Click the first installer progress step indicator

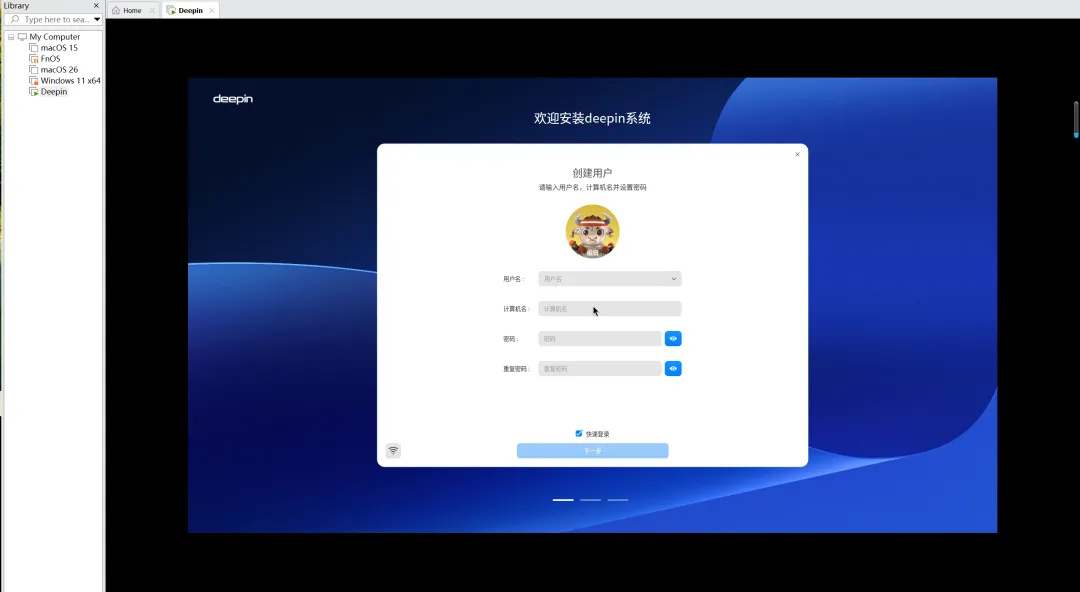click(563, 500)
